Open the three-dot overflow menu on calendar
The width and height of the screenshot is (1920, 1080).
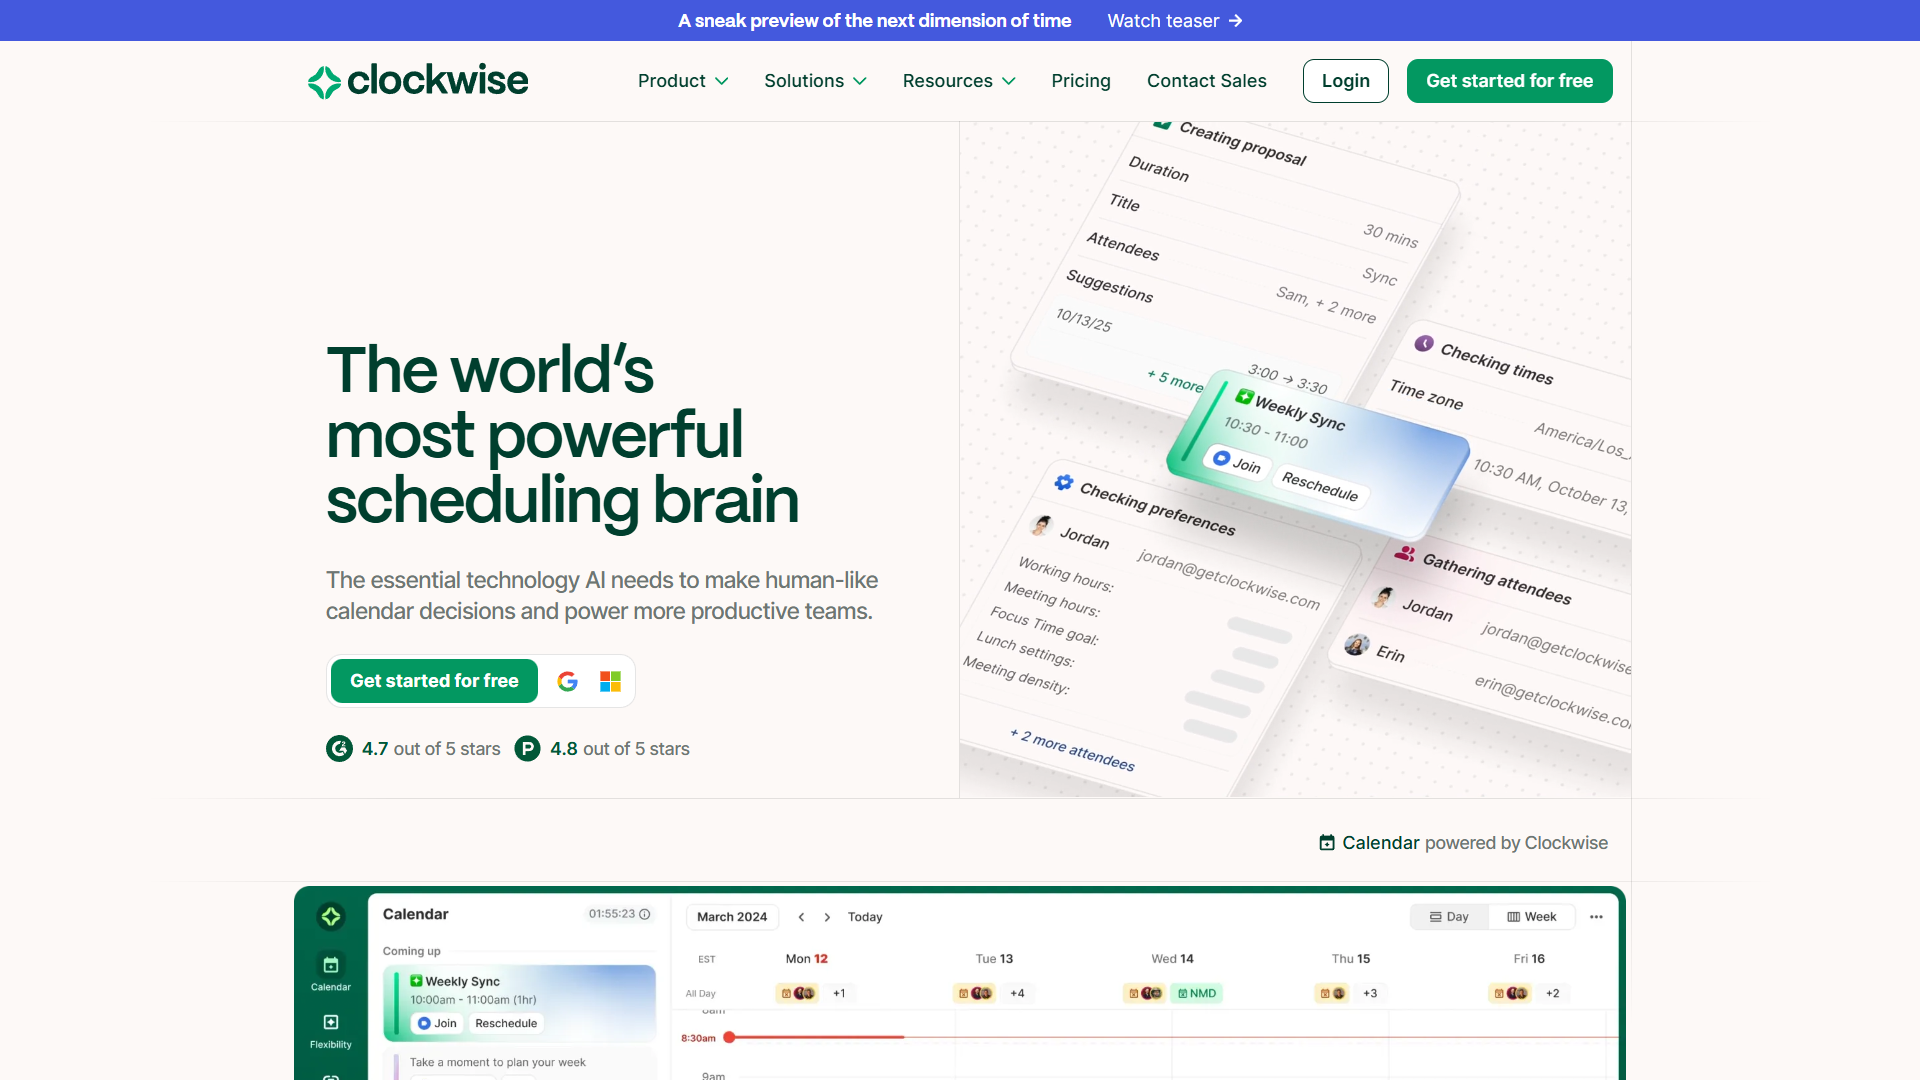tap(1595, 917)
